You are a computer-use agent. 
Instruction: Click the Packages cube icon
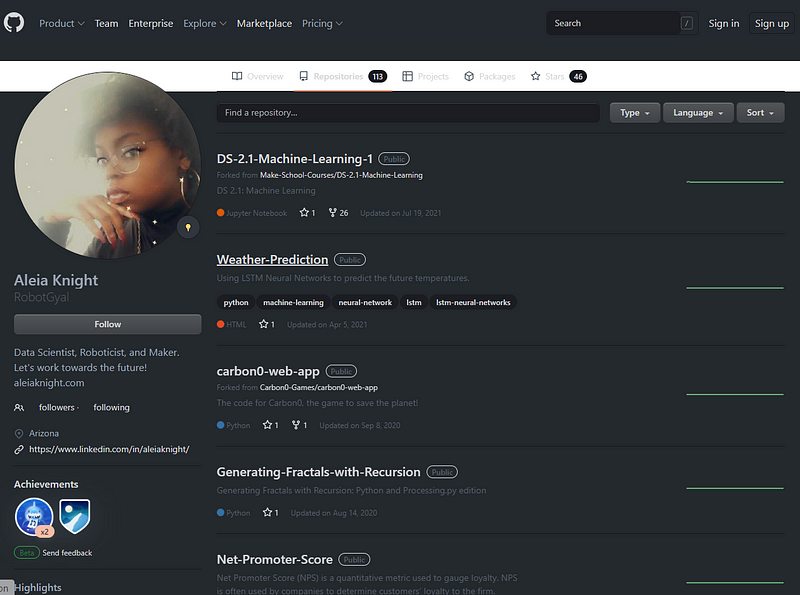point(469,76)
